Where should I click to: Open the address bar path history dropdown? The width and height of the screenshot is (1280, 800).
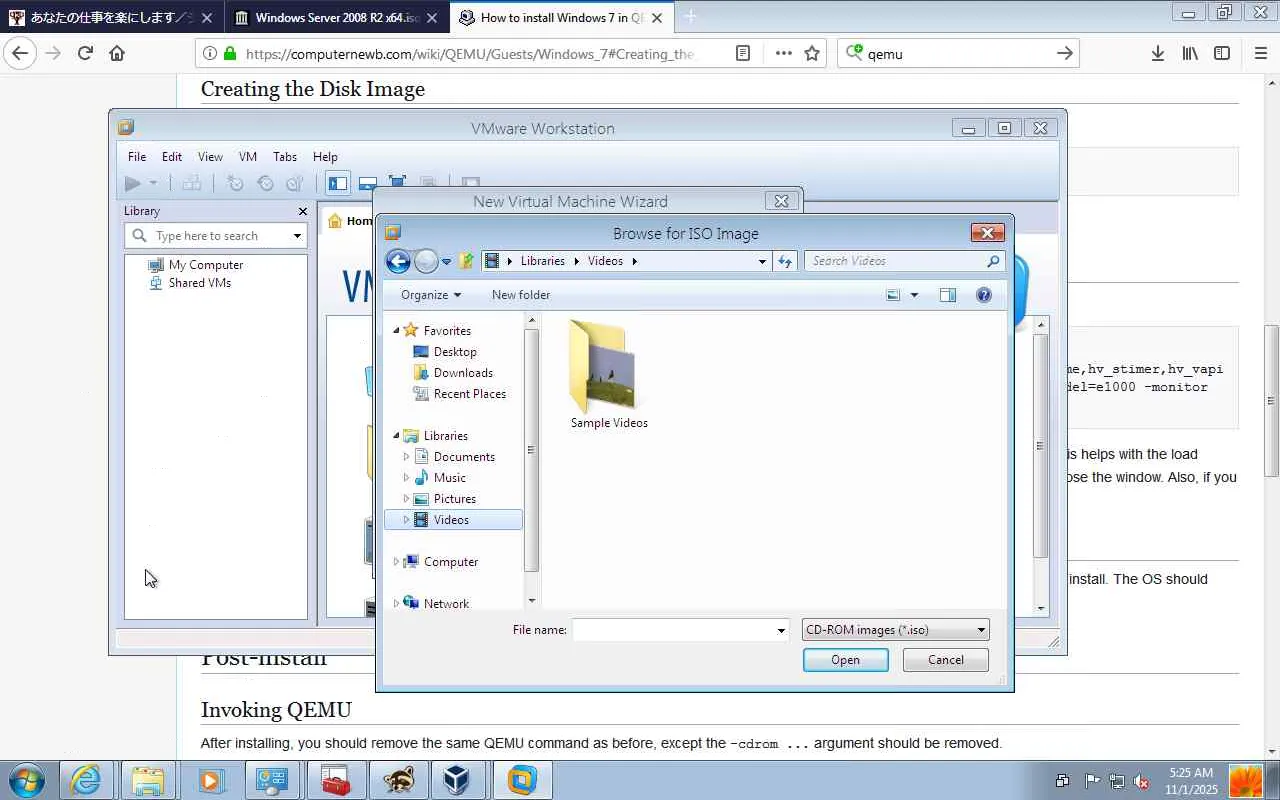click(762, 261)
